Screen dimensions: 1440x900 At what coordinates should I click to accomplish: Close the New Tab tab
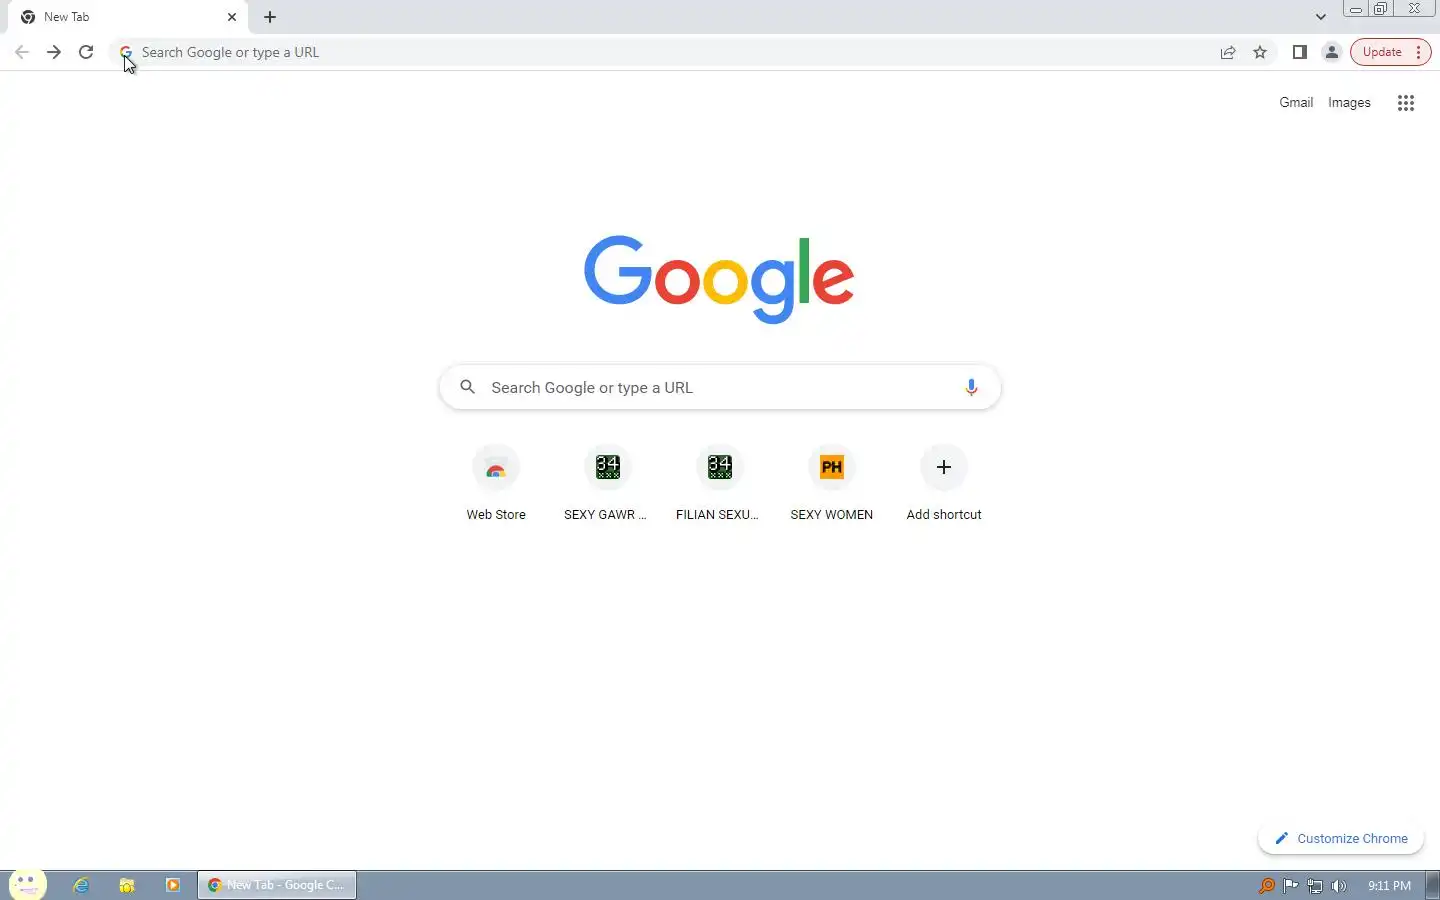232,17
